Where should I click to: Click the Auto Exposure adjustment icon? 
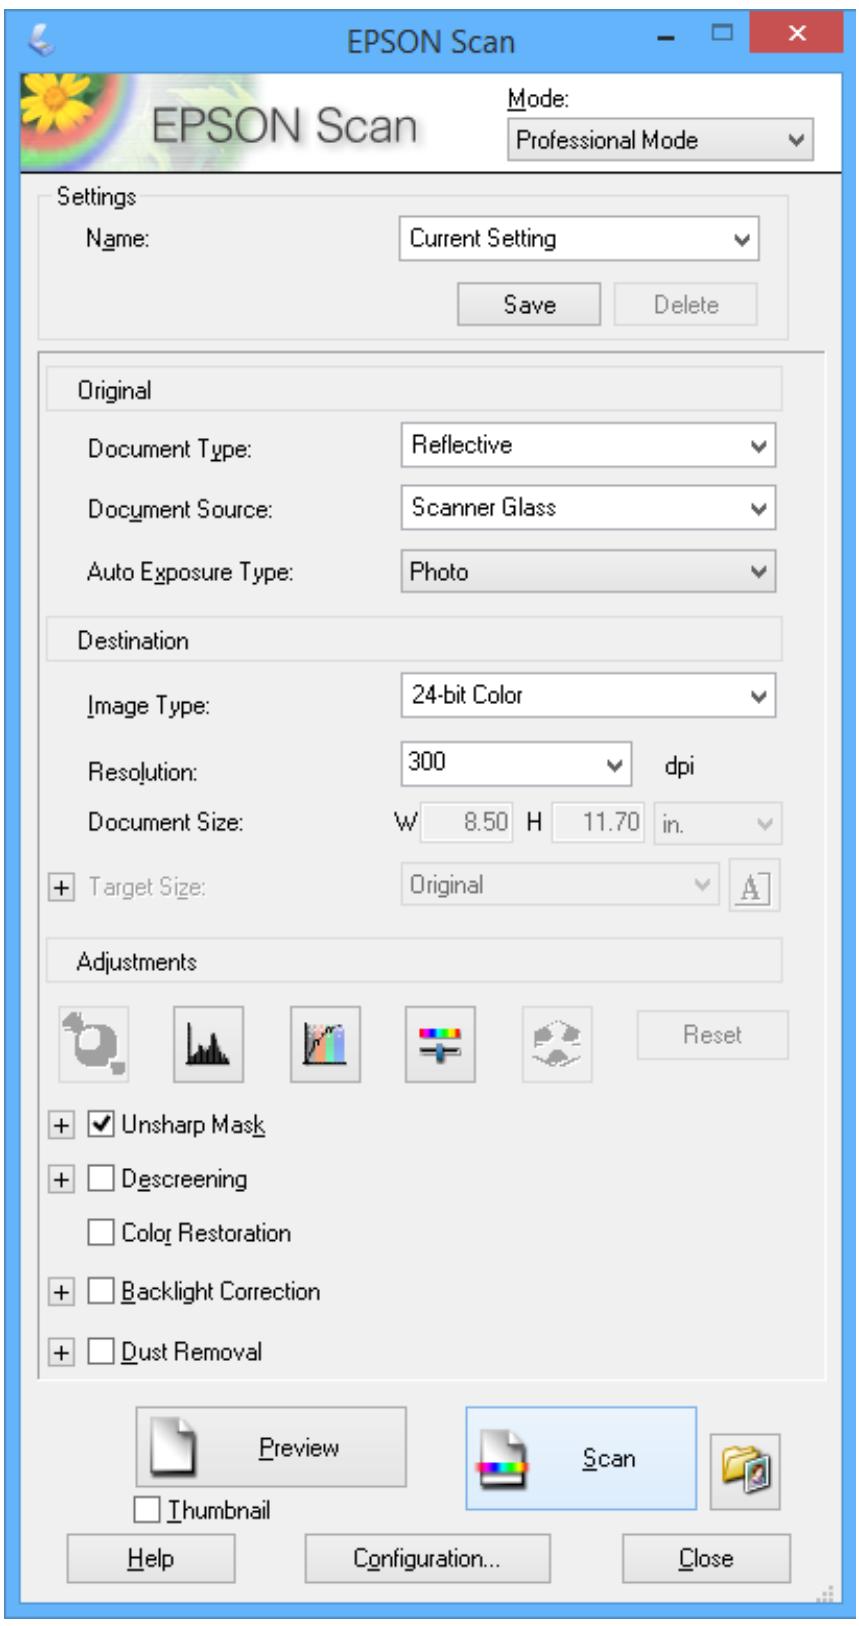point(95,1044)
